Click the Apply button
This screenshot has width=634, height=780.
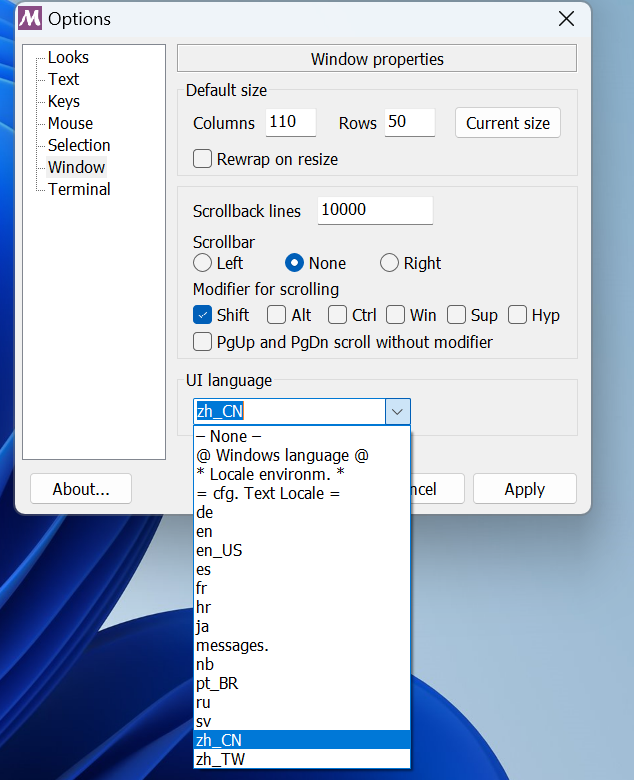(x=525, y=489)
